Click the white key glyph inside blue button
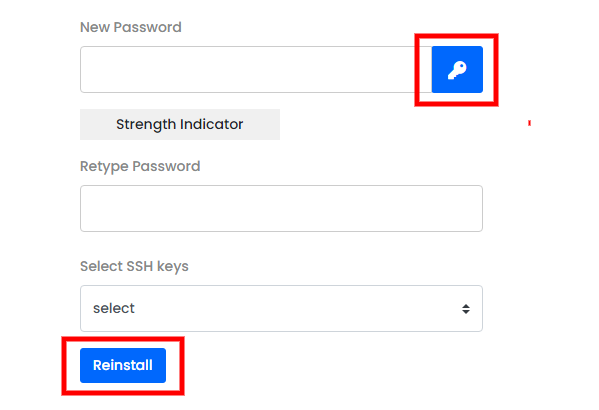Screen dimensions: 599x410 click(457, 70)
